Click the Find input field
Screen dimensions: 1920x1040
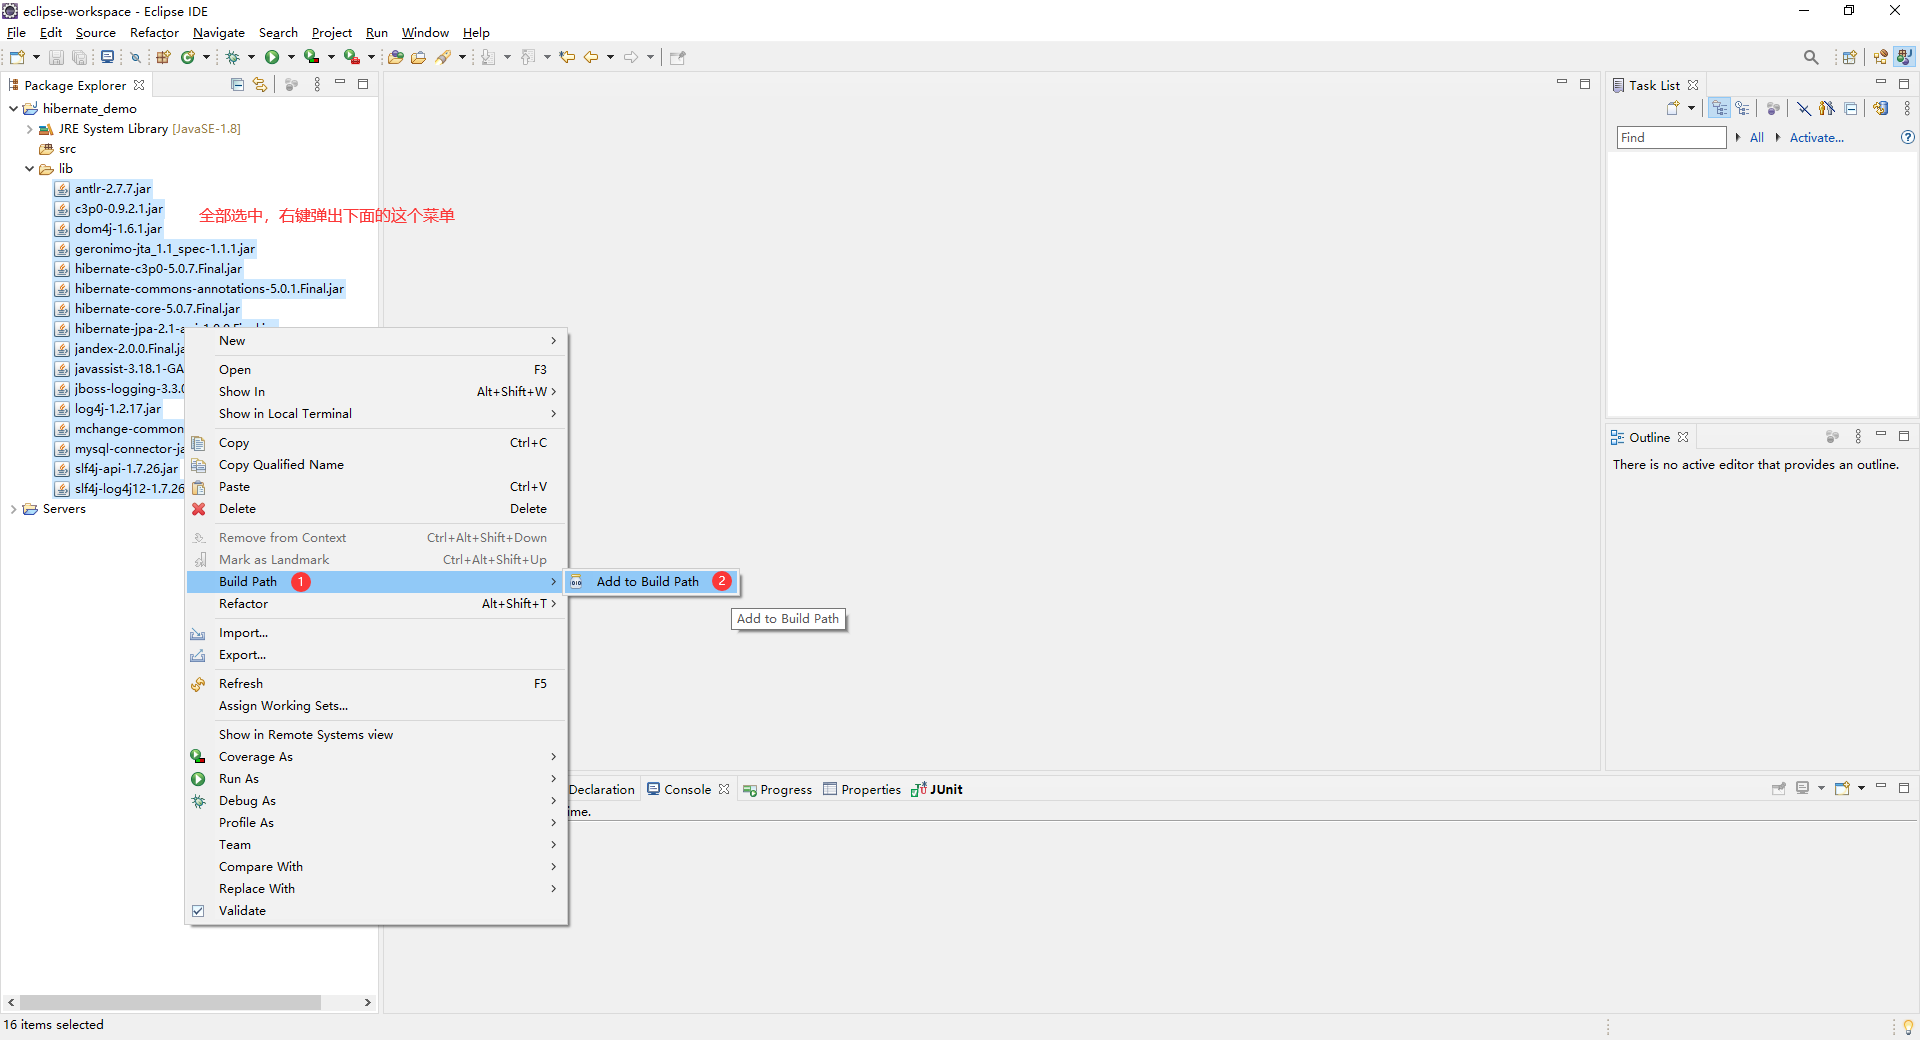coord(1670,137)
